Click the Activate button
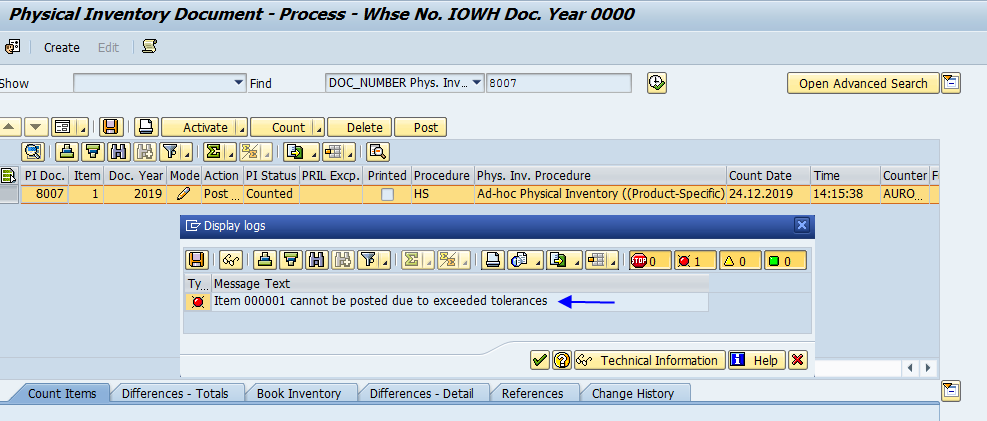987x421 pixels. click(x=199, y=127)
